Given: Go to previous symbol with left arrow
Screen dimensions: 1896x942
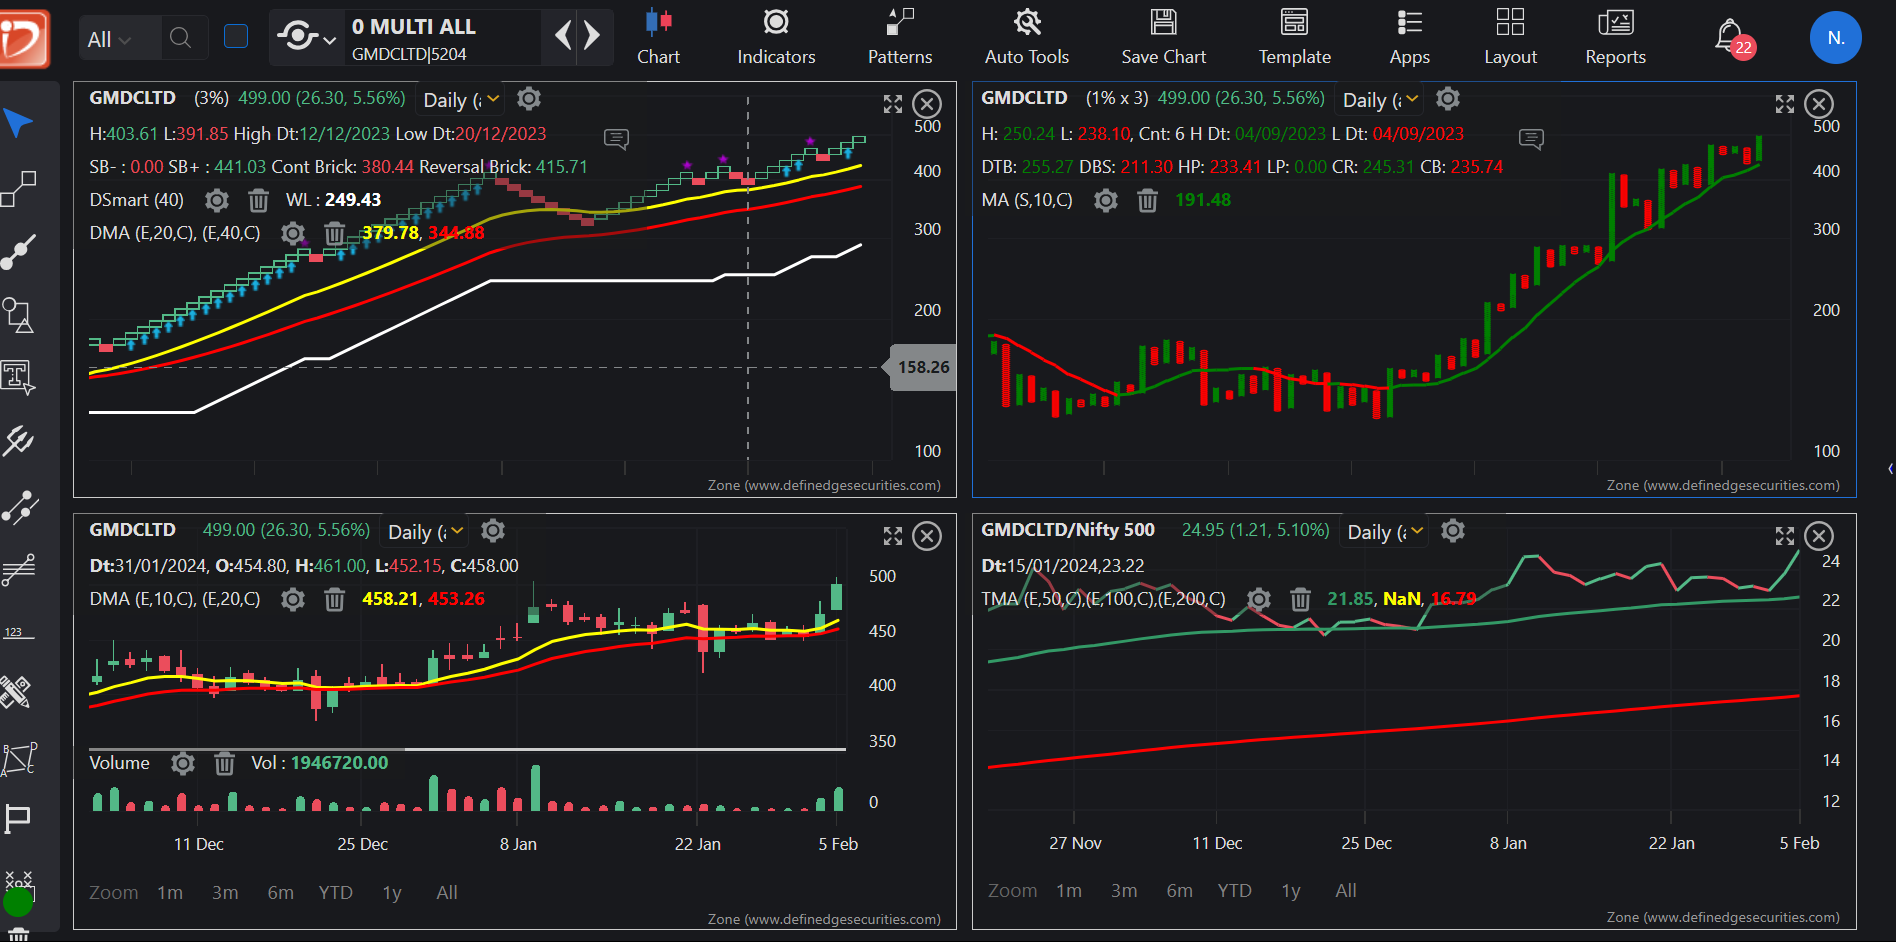Looking at the screenshot, I should click(563, 37).
